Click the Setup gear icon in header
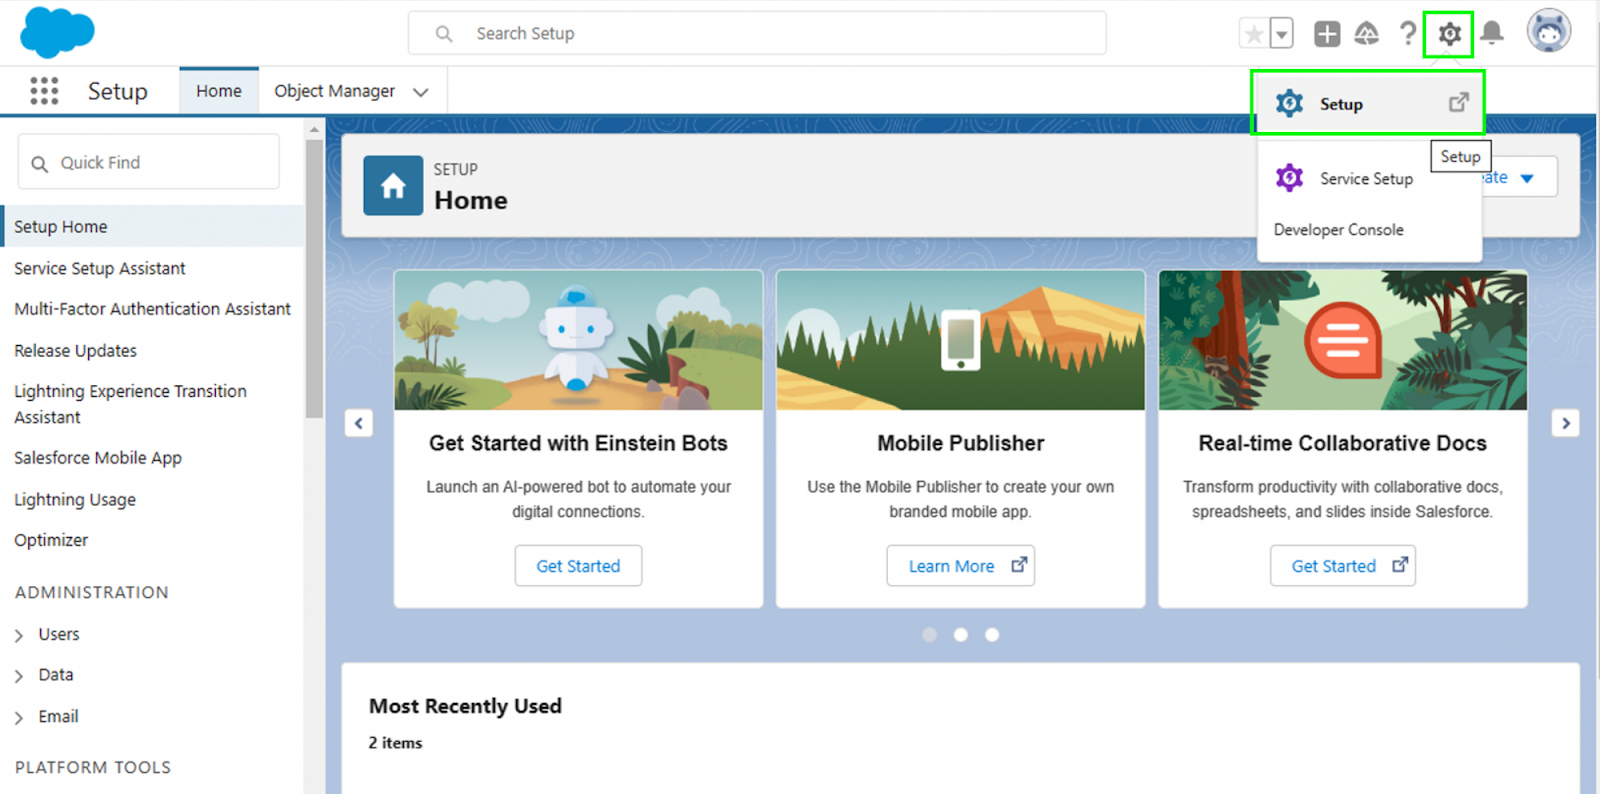 pos(1449,35)
